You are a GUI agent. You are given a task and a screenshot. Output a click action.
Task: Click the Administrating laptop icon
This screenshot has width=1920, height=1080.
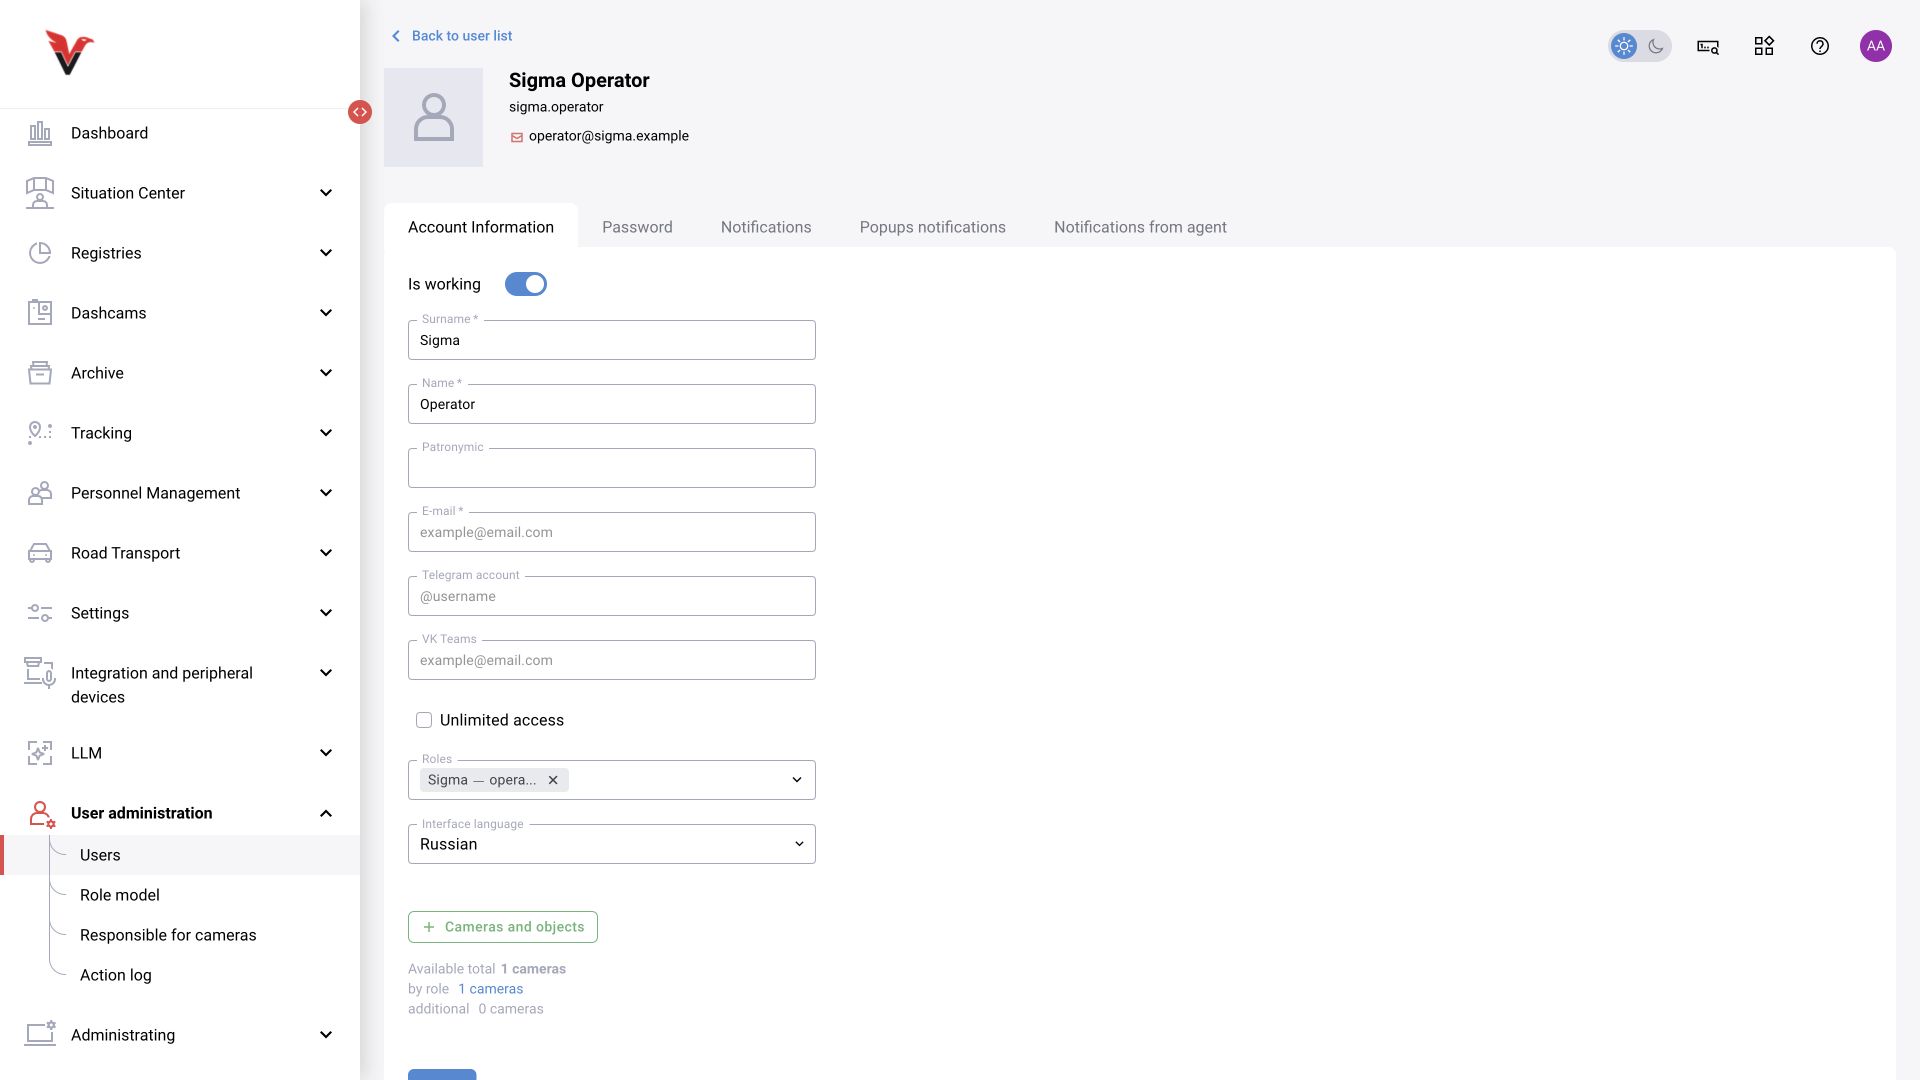click(x=40, y=1034)
